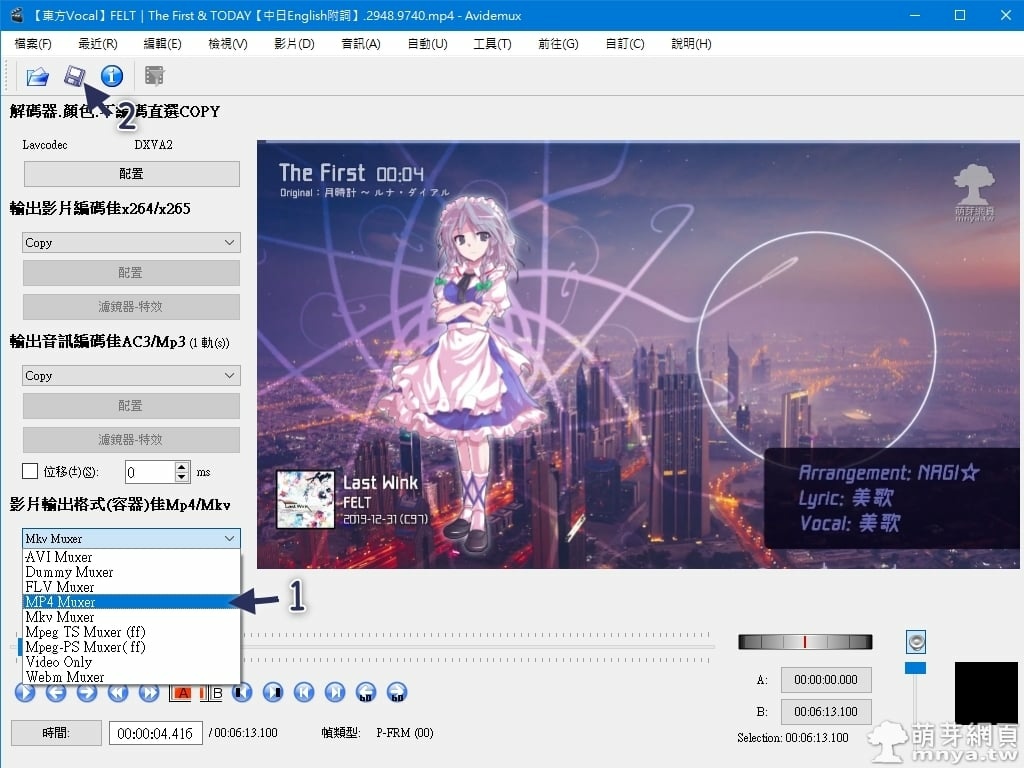Screen dimensions: 1024x768
Task: Click the jog wheel shuttle control
Action: click(x=805, y=642)
